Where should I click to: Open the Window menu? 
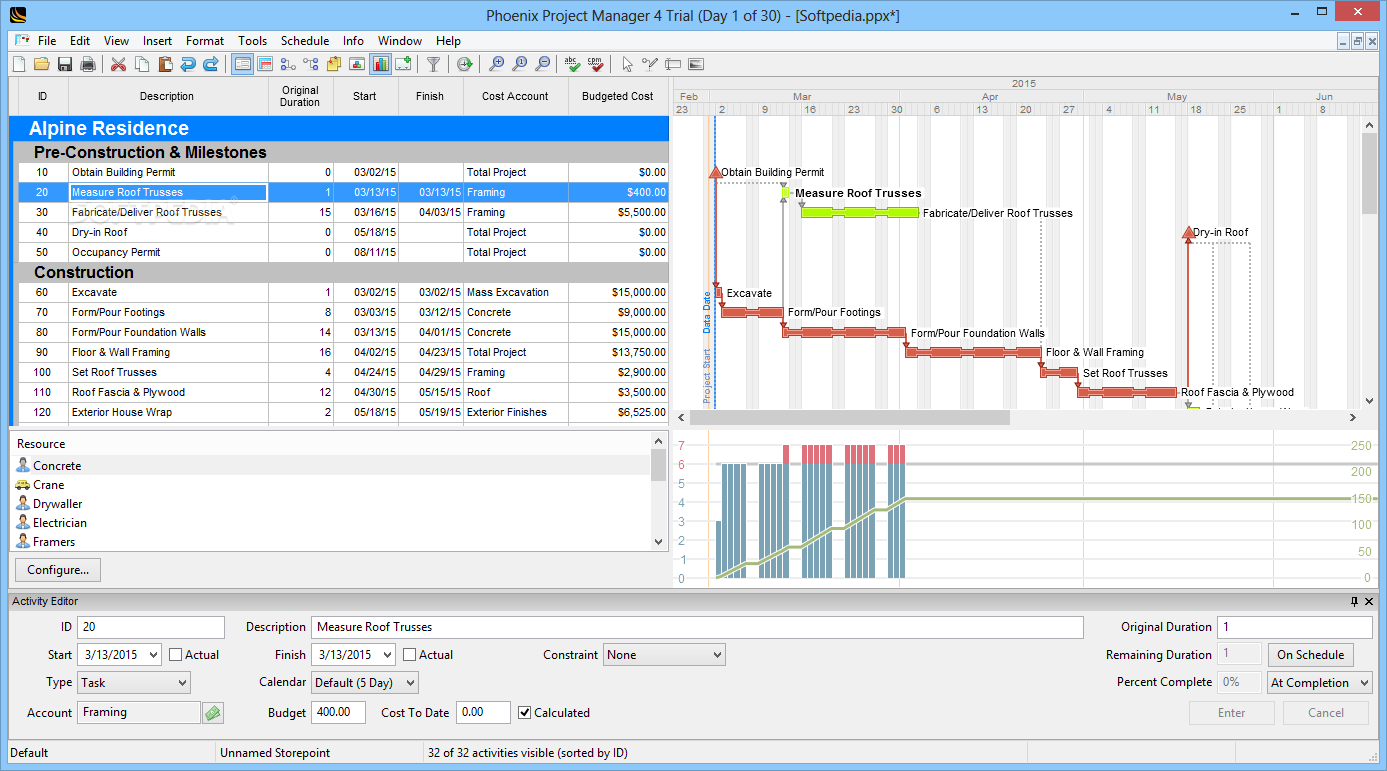400,41
